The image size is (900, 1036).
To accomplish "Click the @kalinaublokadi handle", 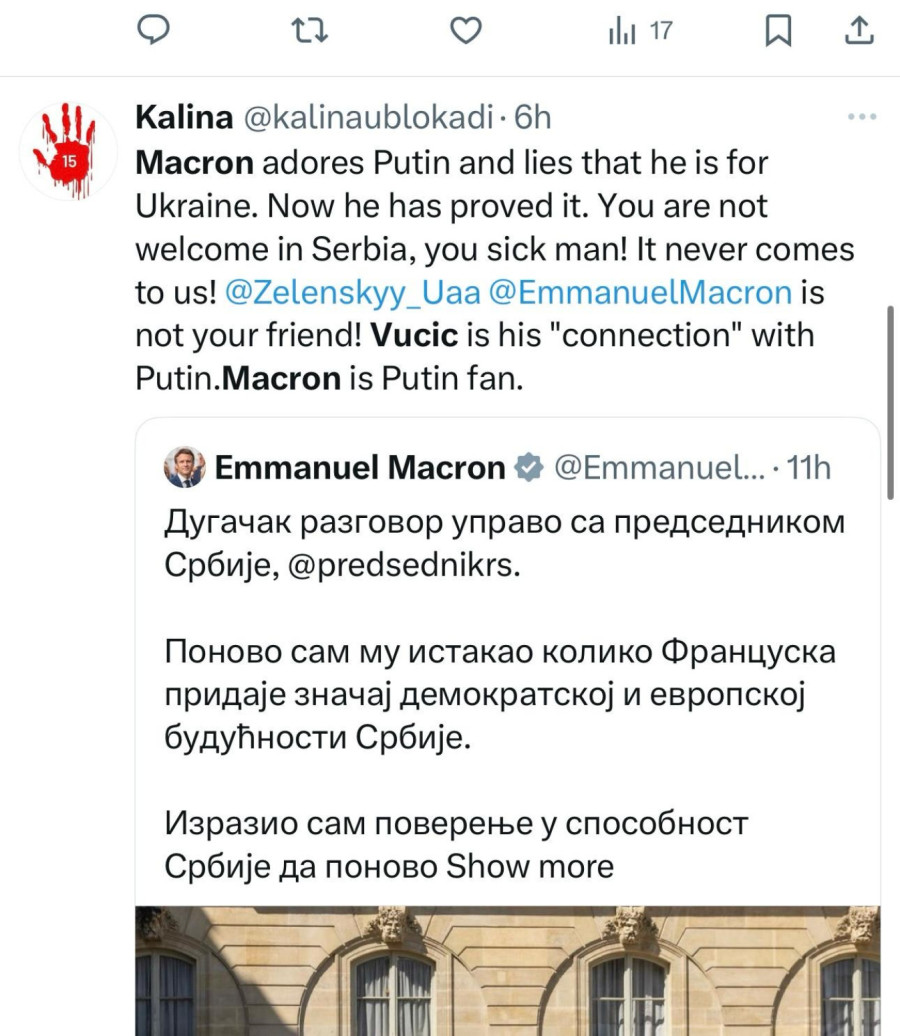I will (x=369, y=118).
